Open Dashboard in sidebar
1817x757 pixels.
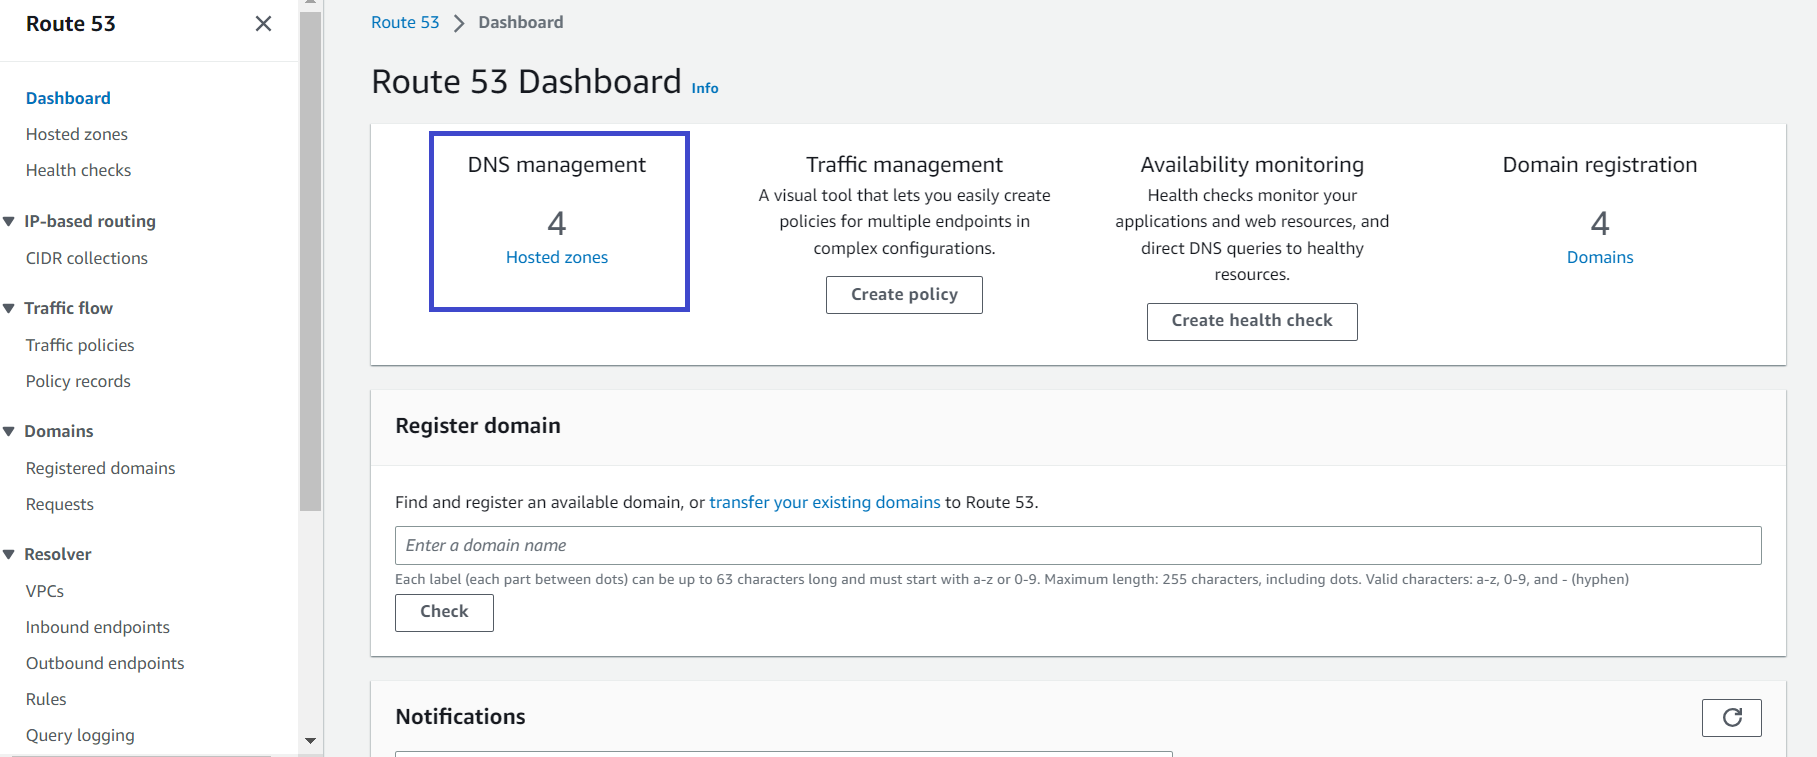68,98
